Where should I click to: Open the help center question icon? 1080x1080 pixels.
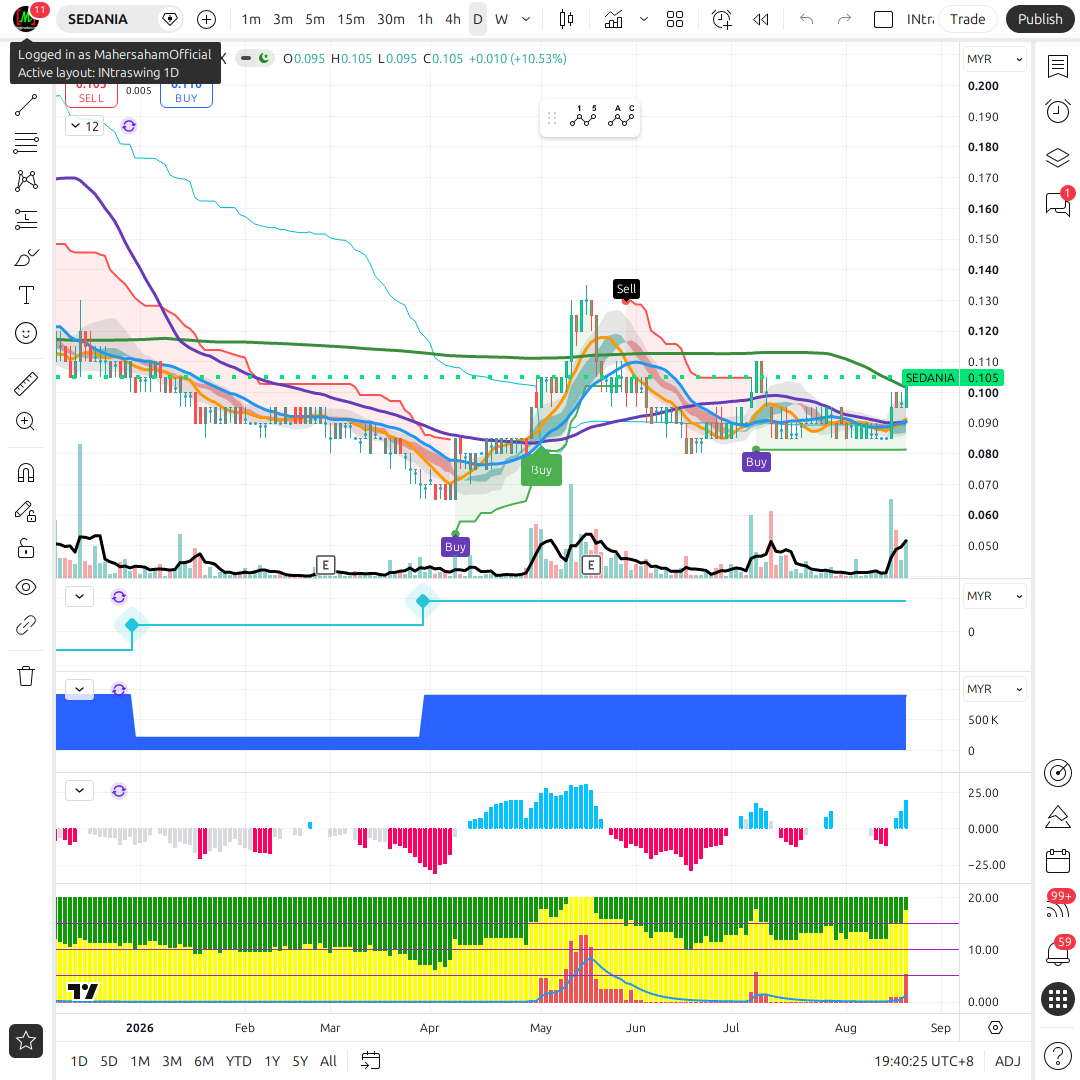click(1057, 1055)
